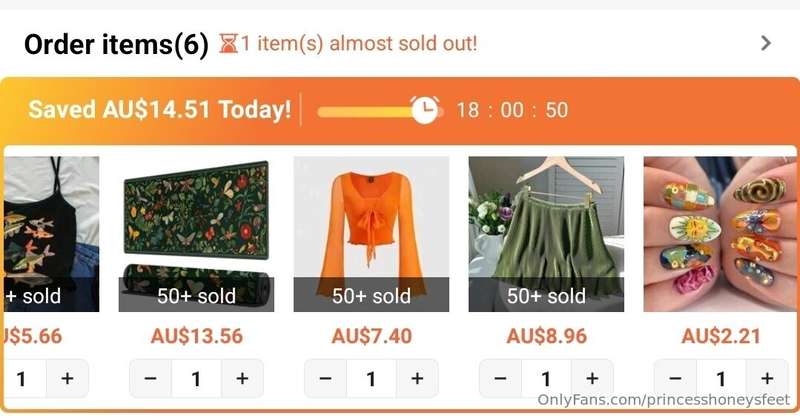This screenshot has width=800, height=418.
Task: Increase quantity of the orange top
Action: [x=417, y=379]
